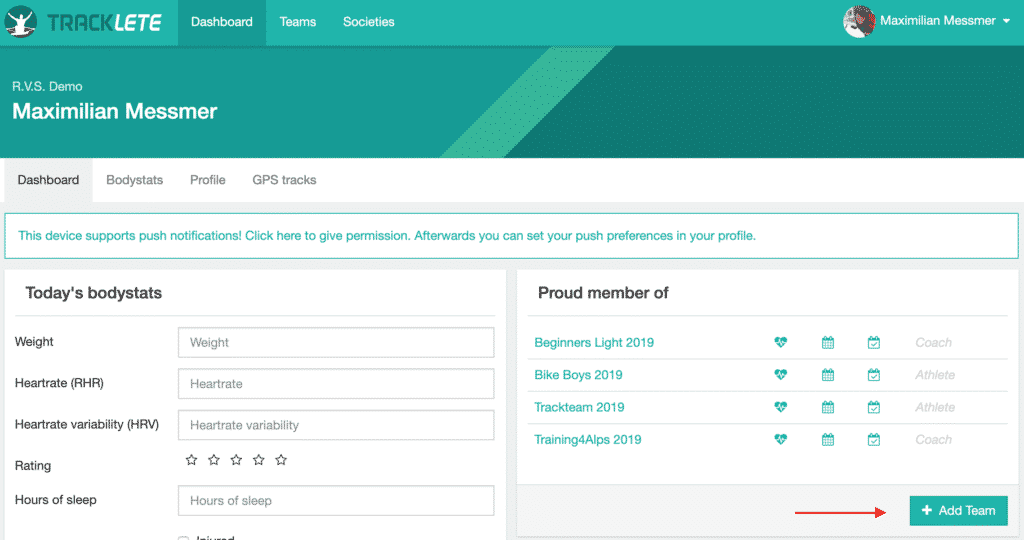
Task: Open Societies in top navigation
Action: pyautogui.click(x=369, y=22)
